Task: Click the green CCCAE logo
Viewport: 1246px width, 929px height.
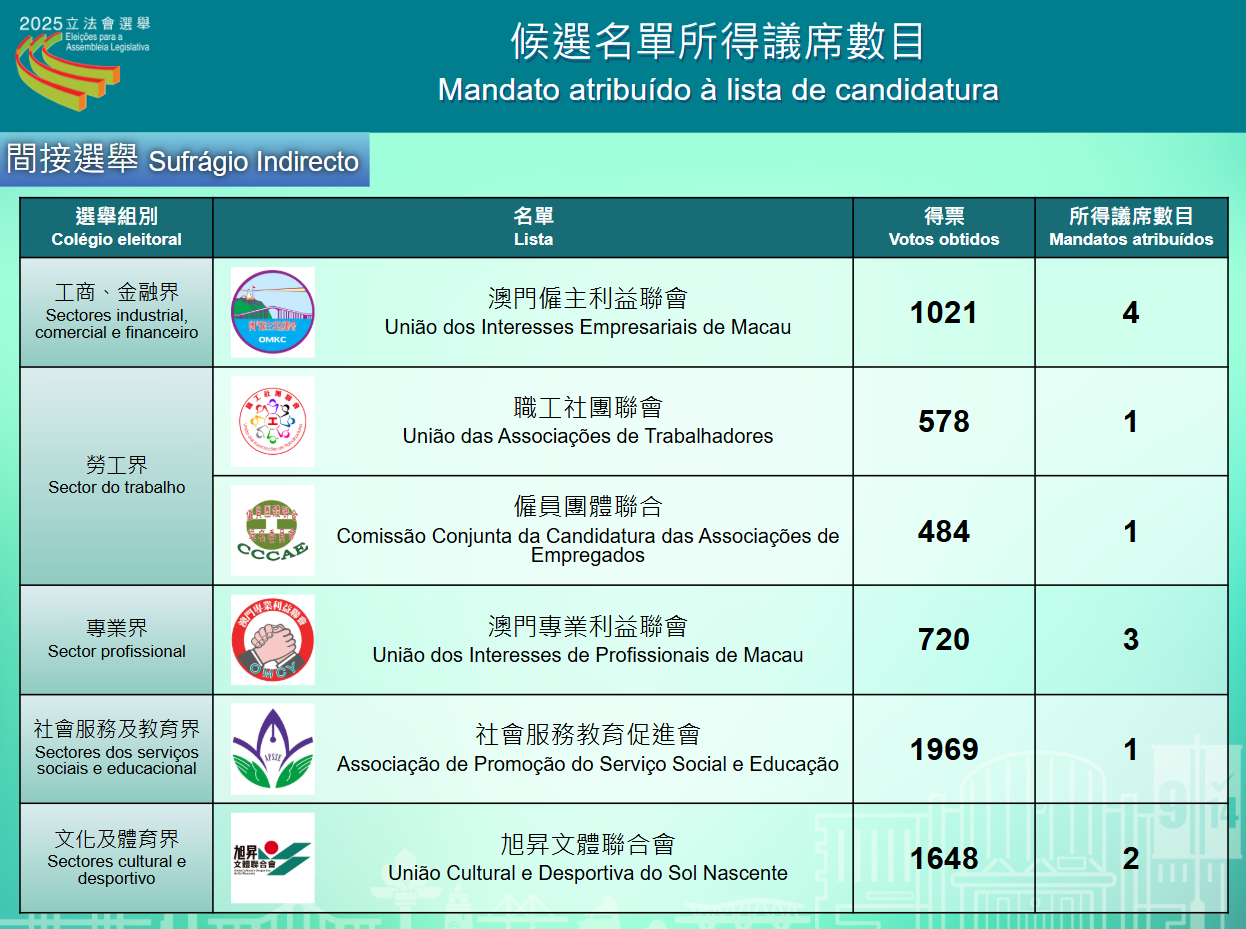Action: click(272, 530)
